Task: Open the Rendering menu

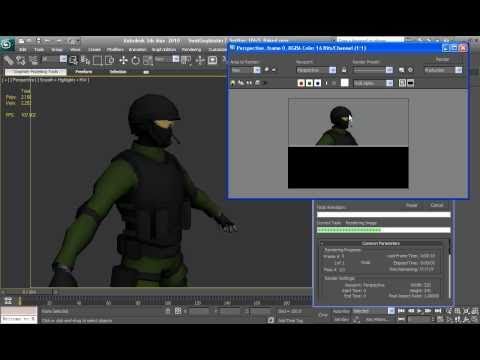Action: pos(191,50)
